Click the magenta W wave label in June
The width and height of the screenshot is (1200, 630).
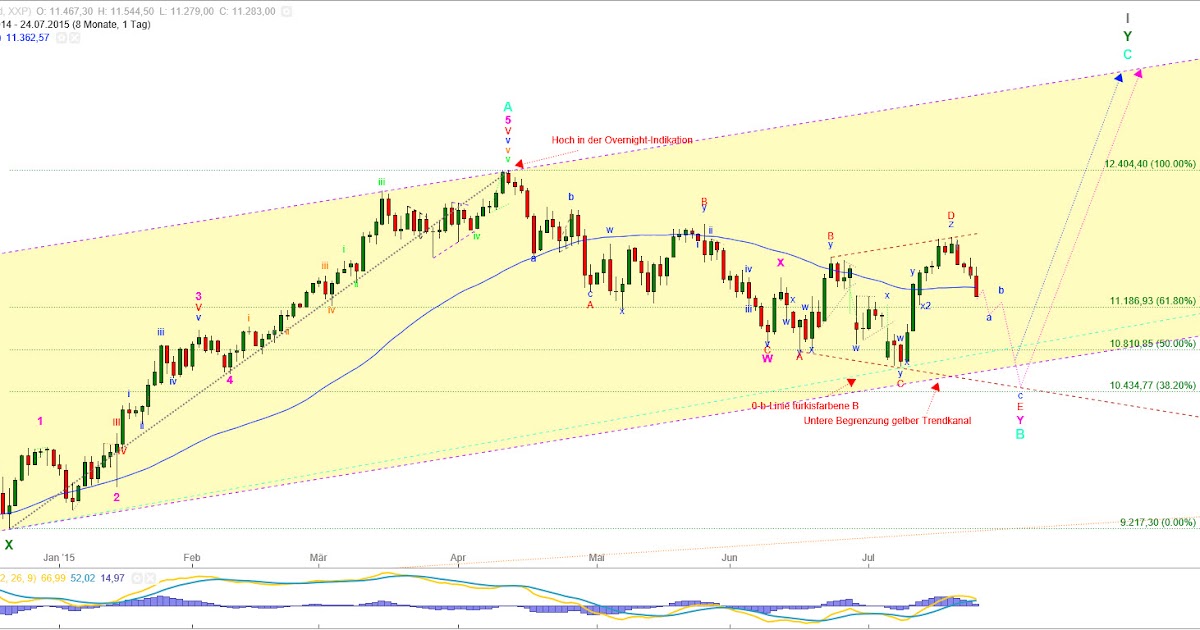pyautogui.click(x=767, y=357)
